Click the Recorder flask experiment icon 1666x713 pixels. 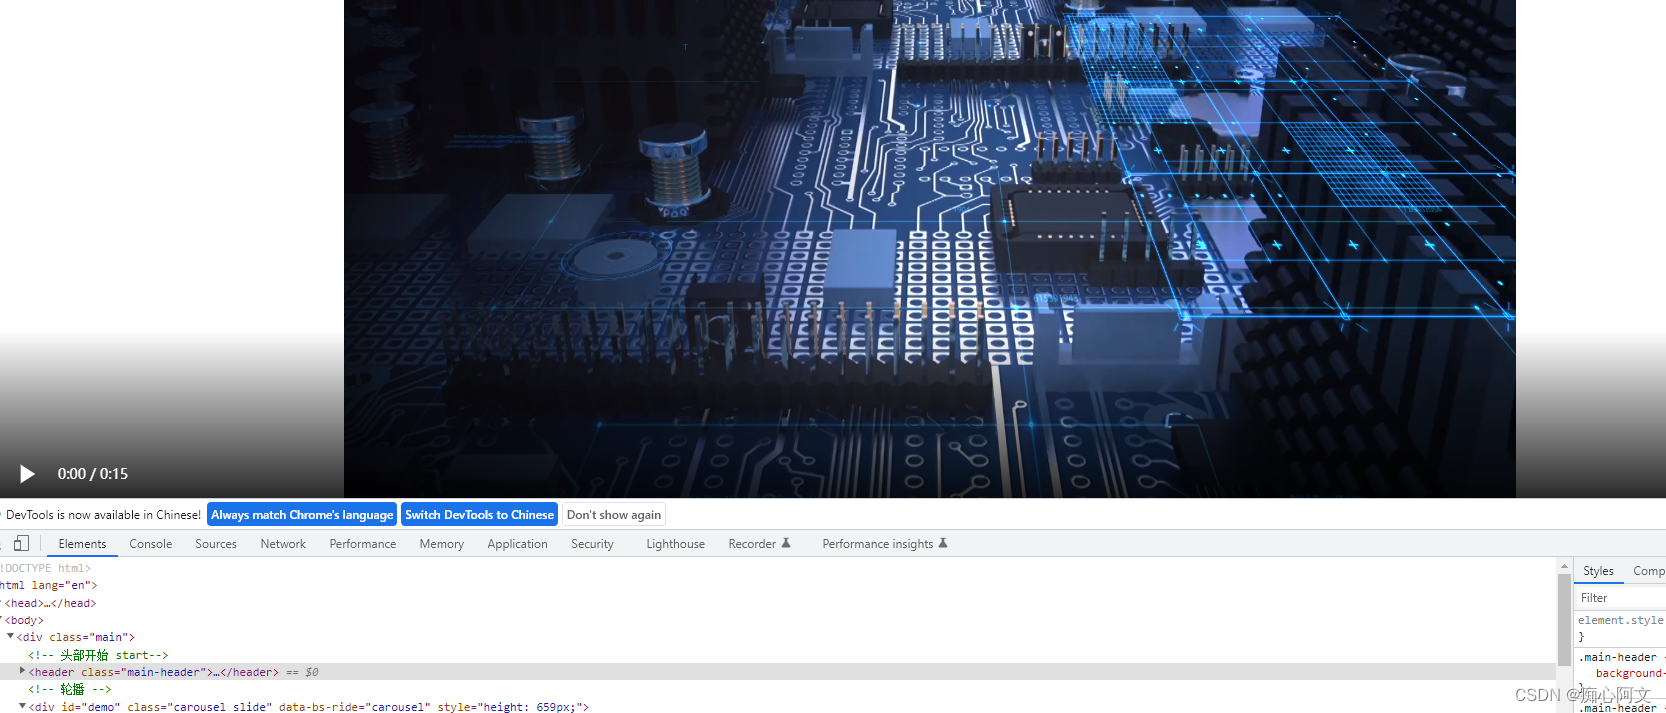(786, 543)
